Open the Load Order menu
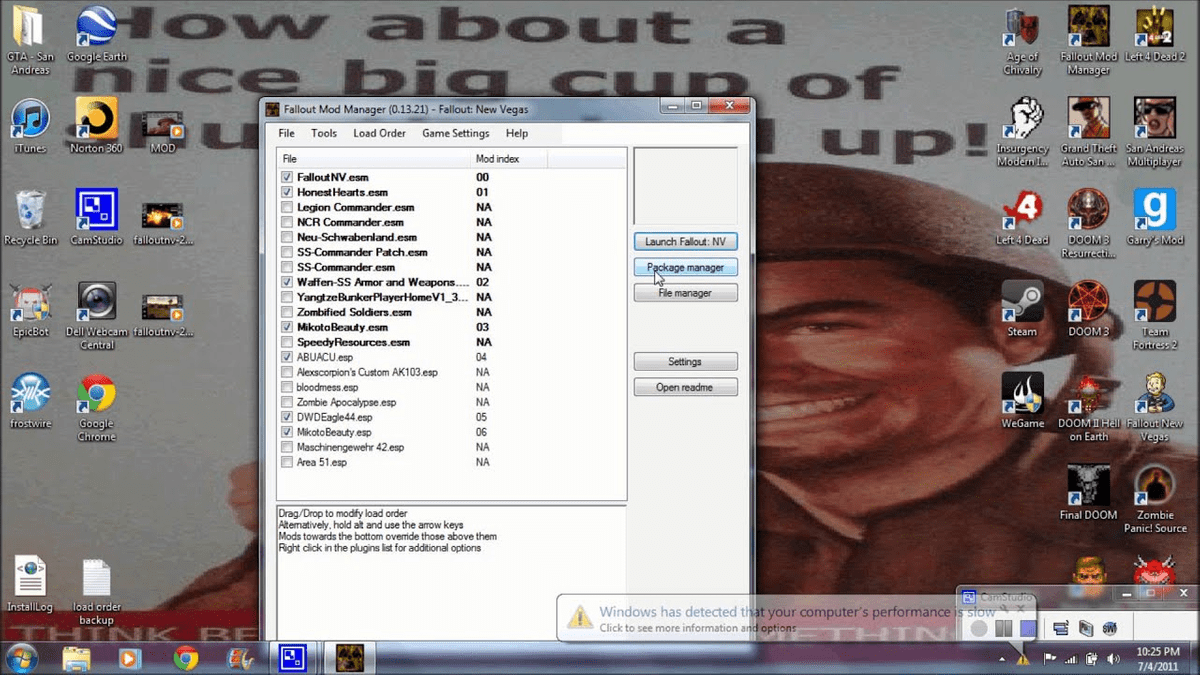The height and width of the screenshot is (675, 1200). click(x=379, y=133)
